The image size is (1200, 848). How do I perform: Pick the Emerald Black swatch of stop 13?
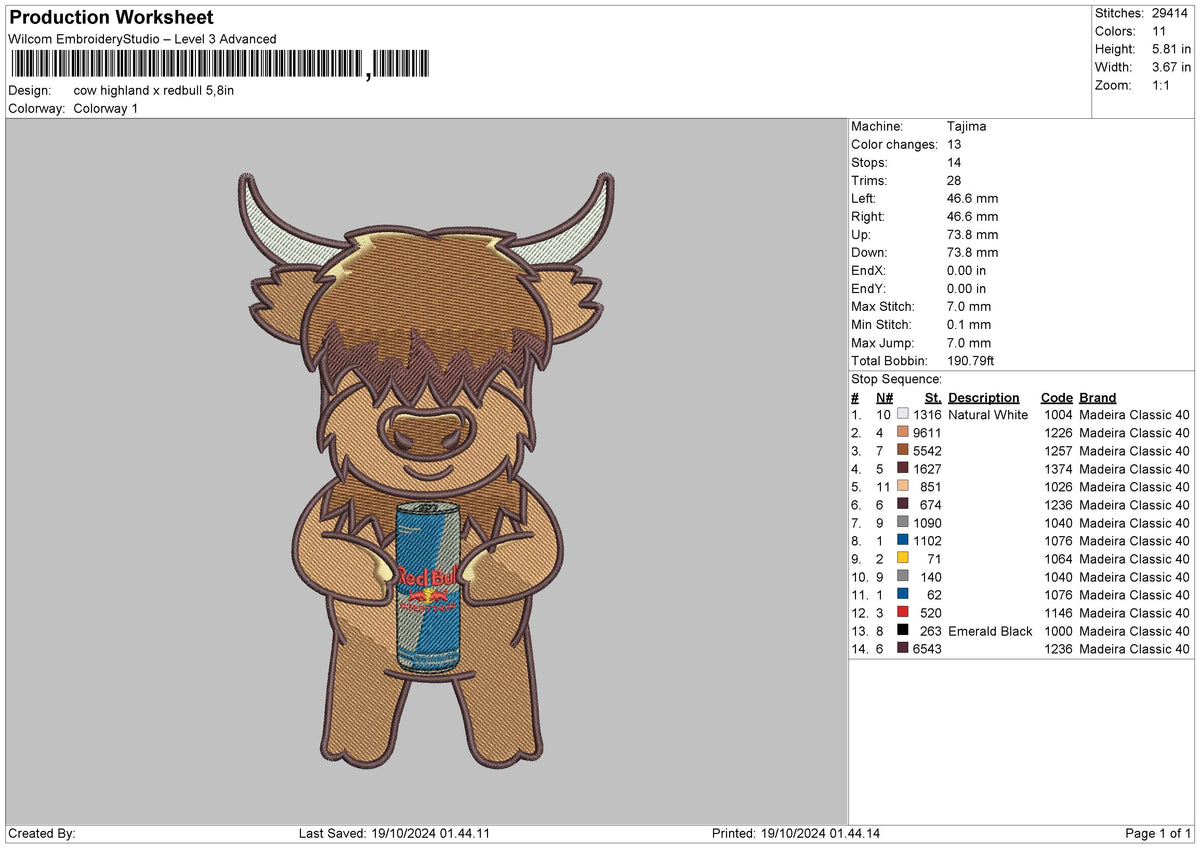[903, 631]
